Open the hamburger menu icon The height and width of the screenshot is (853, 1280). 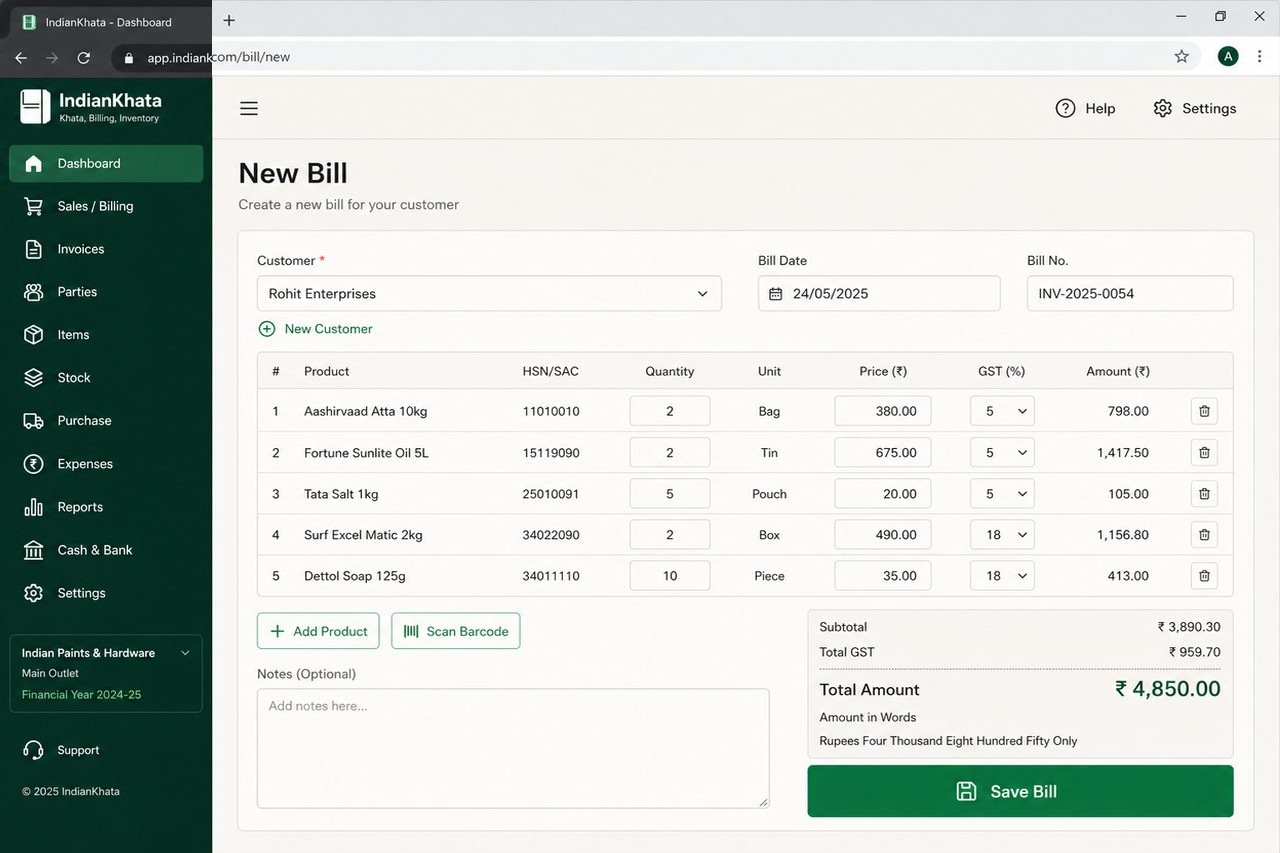click(x=249, y=108)
